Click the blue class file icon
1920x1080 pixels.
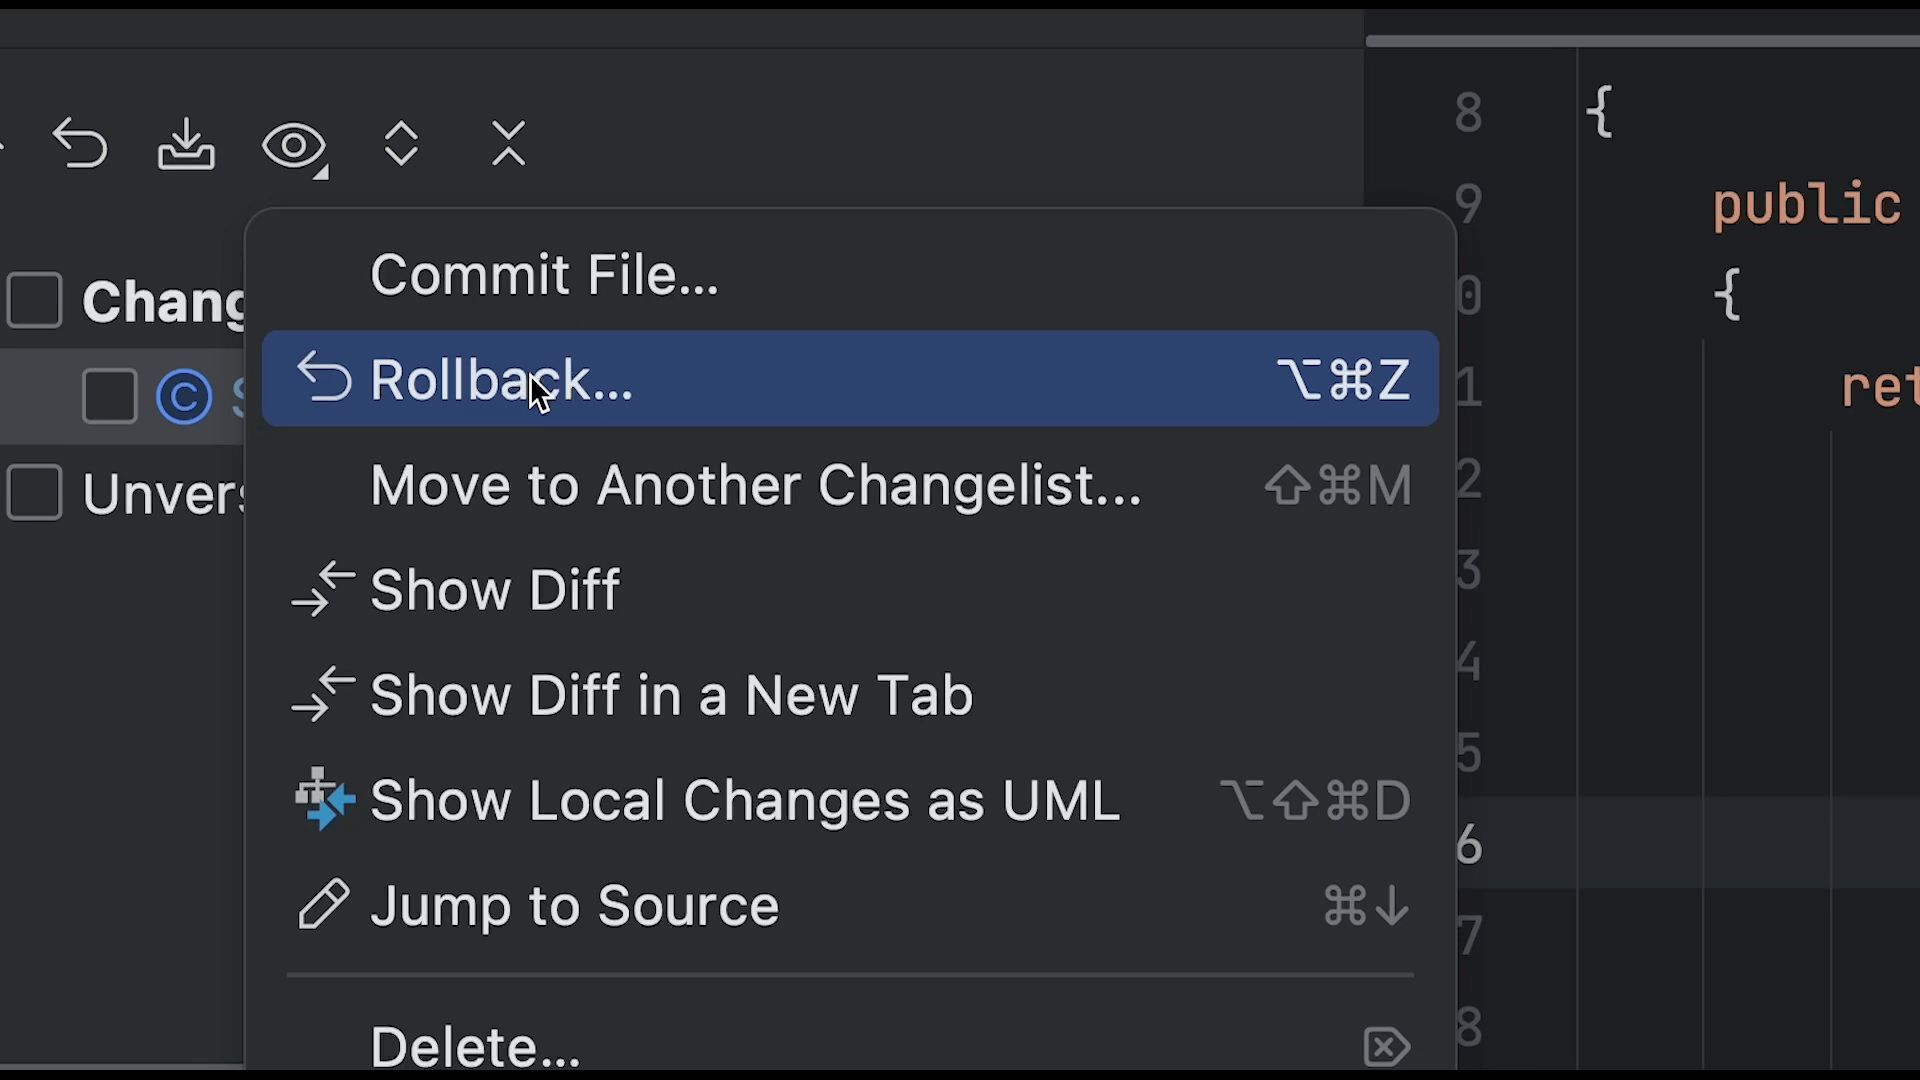184,397
